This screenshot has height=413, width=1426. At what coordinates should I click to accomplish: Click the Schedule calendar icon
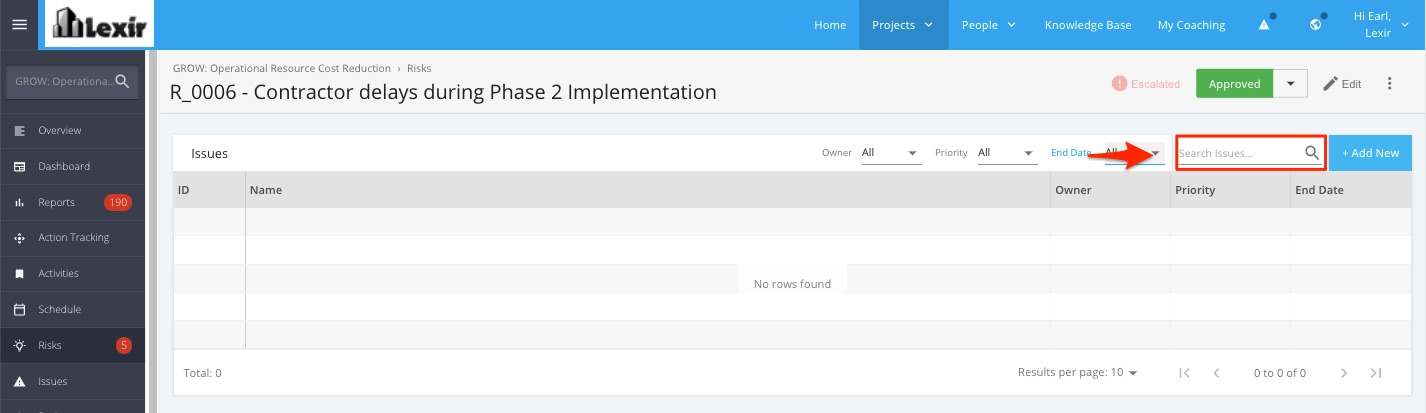(x=19, y=310)
